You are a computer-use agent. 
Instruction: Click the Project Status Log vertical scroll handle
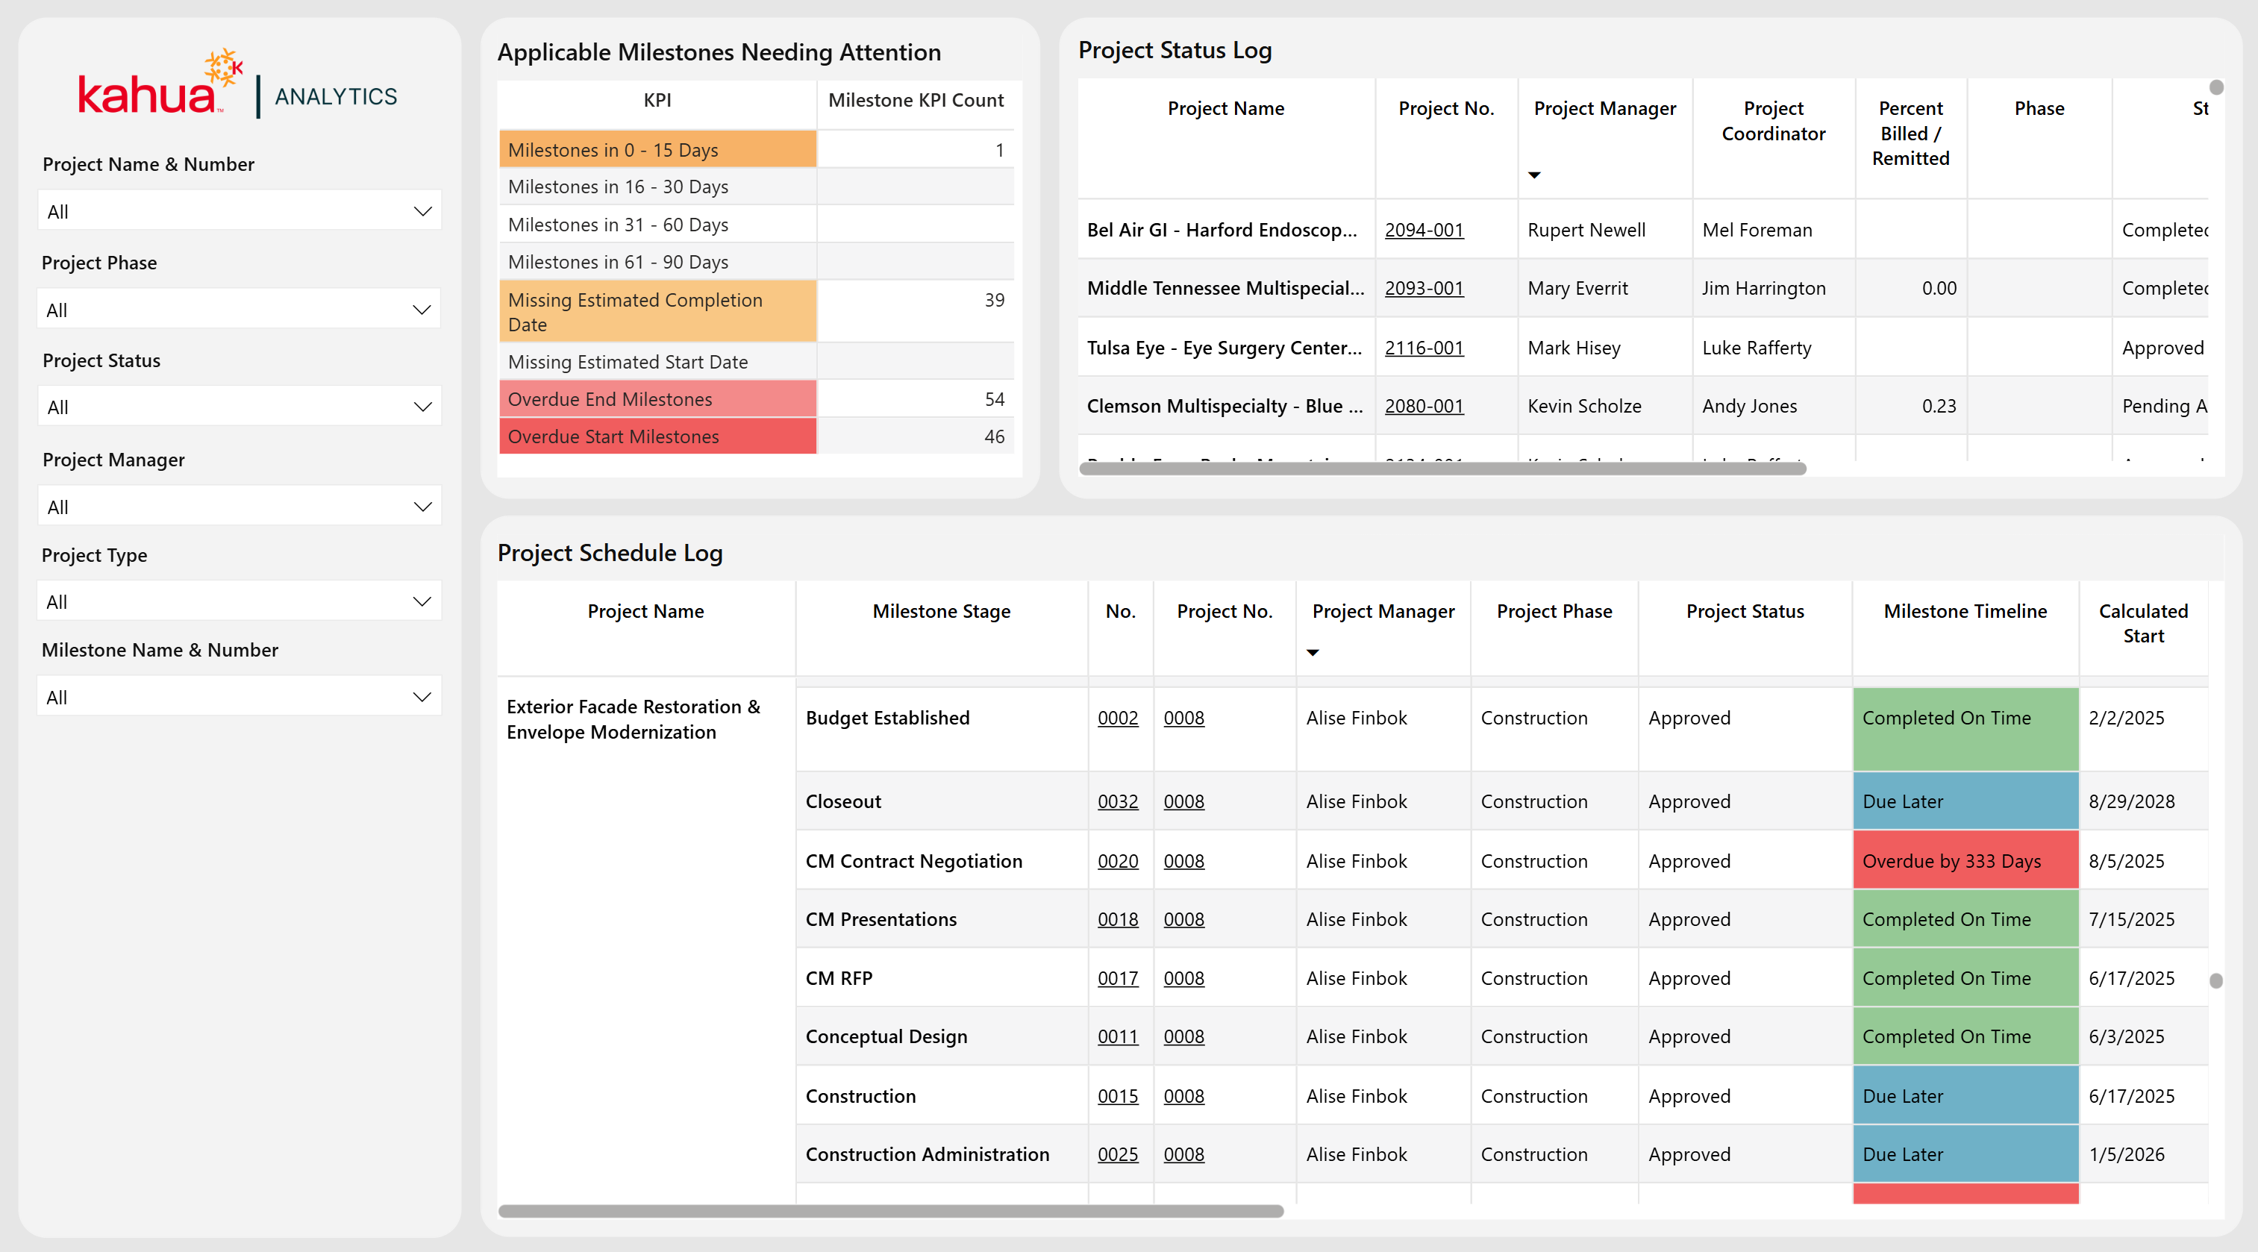click(2216, 87)
